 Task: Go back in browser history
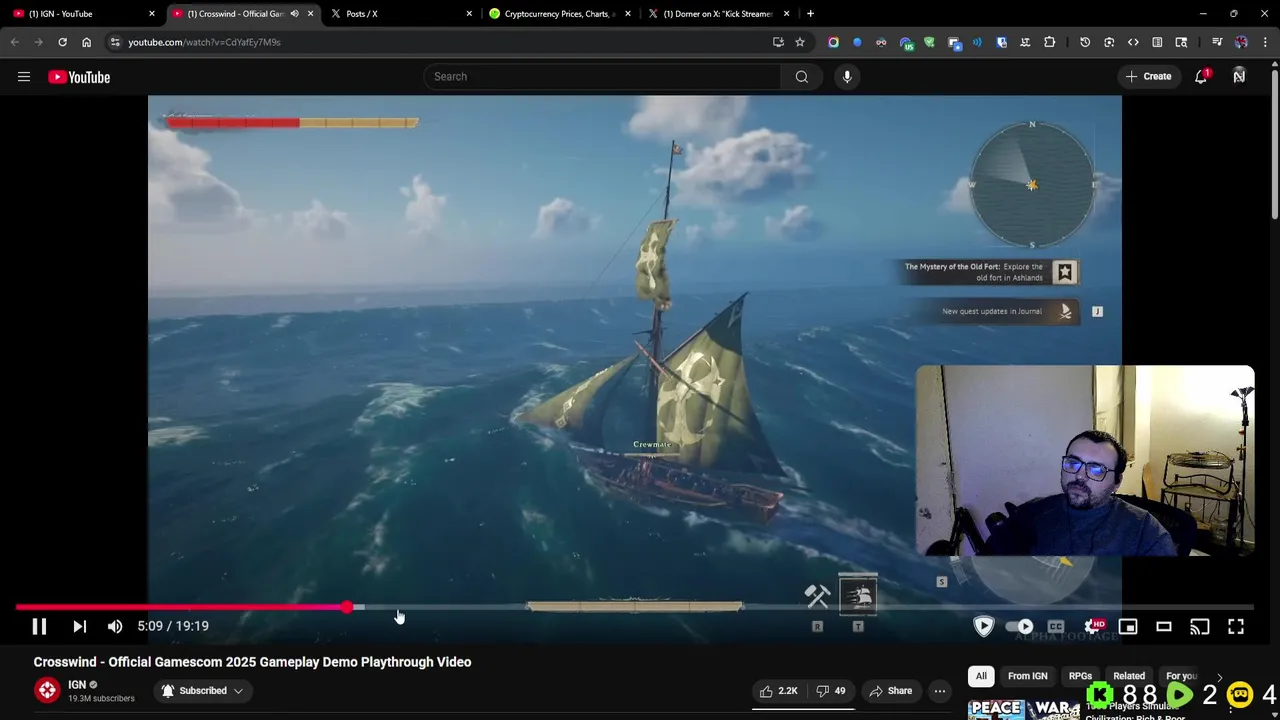pos(14,42)
